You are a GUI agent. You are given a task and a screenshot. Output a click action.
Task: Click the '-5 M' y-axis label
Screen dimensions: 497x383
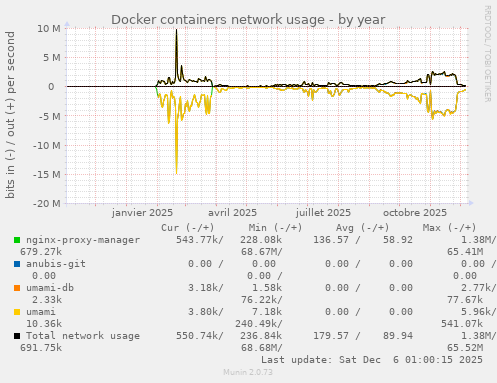(50, 116)
